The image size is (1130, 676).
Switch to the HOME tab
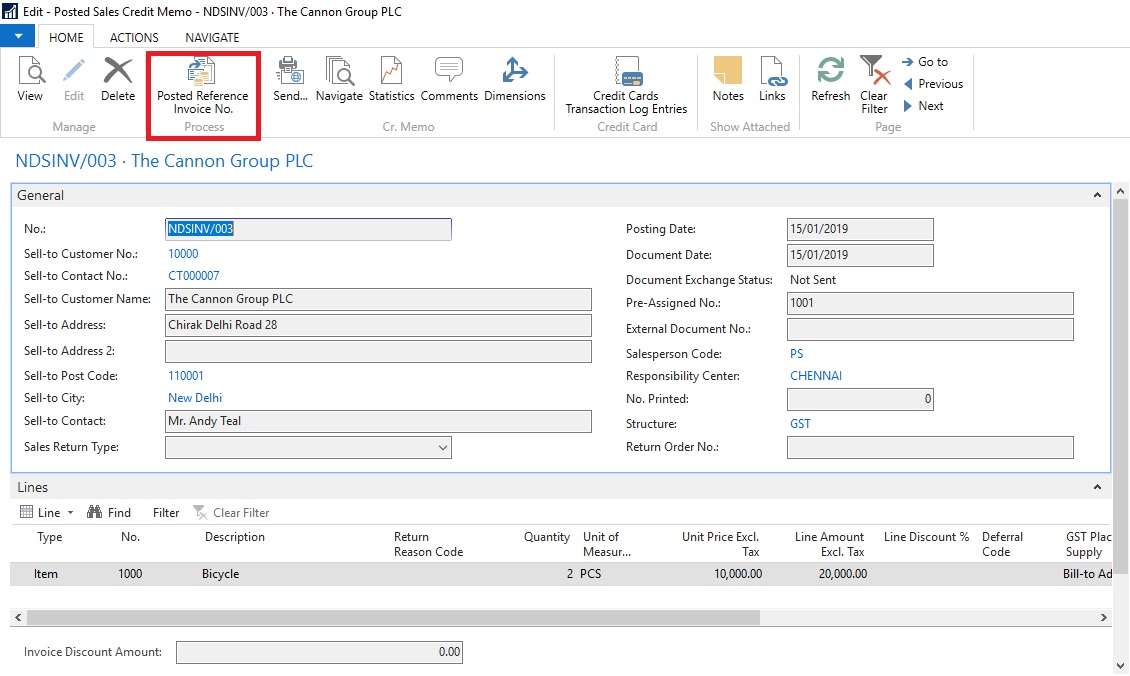click(x=66, y=37)
